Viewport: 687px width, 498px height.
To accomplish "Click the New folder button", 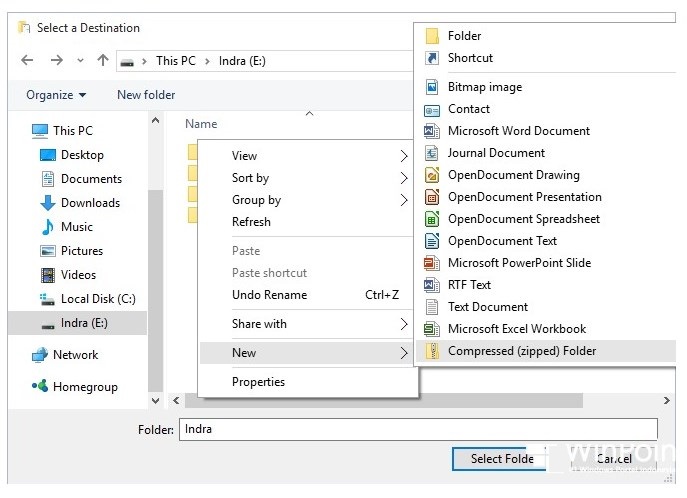I will coord(146,95).
